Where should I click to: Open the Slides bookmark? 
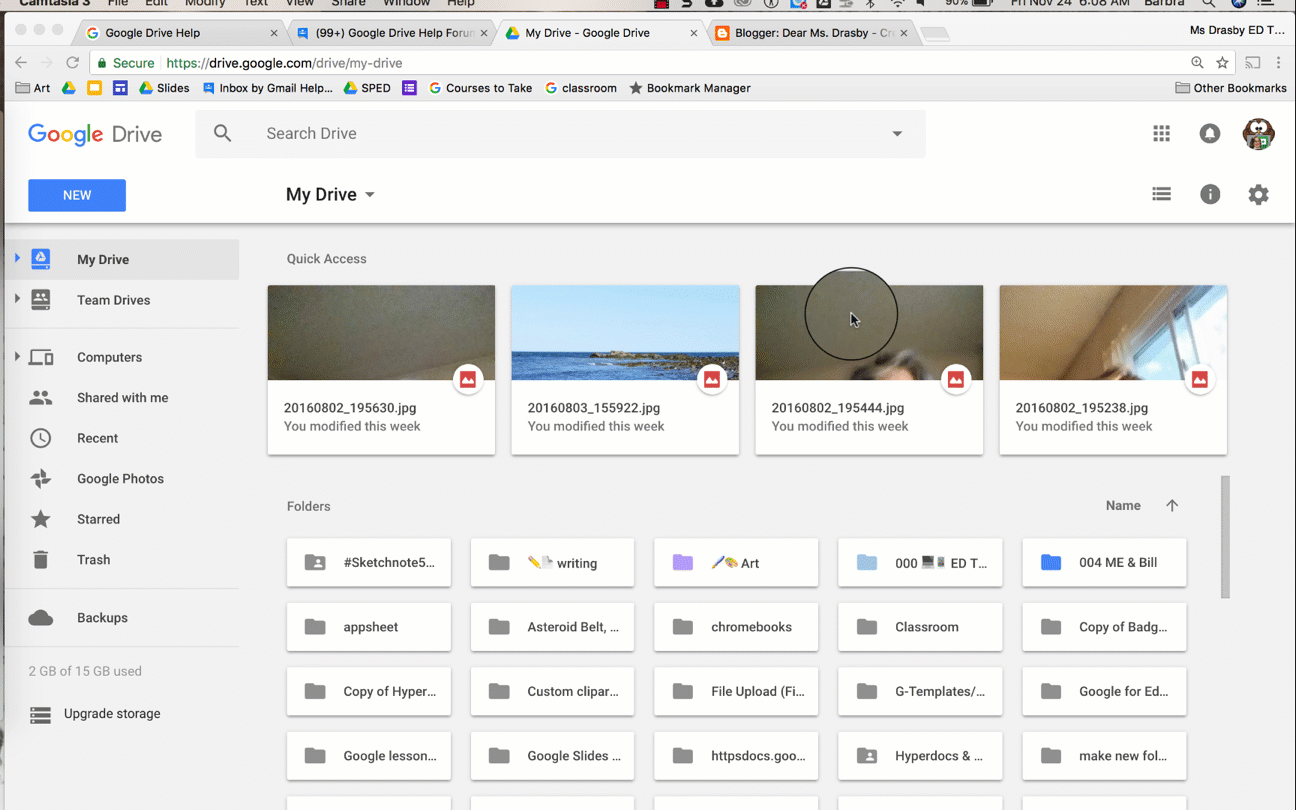tap(164, 88)
